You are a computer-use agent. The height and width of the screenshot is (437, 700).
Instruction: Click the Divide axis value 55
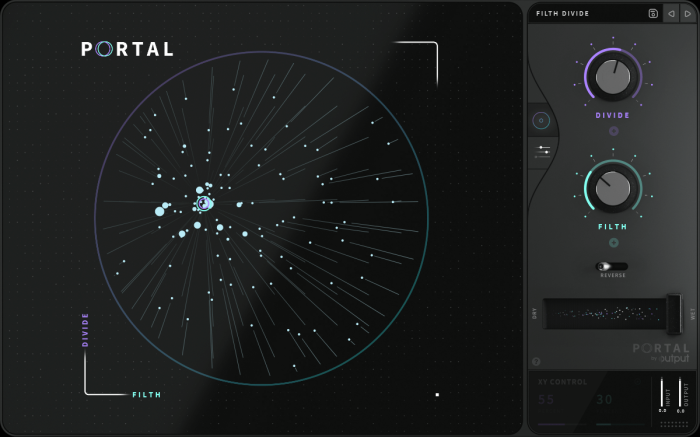pyautogui.click(x=546, y=399)
